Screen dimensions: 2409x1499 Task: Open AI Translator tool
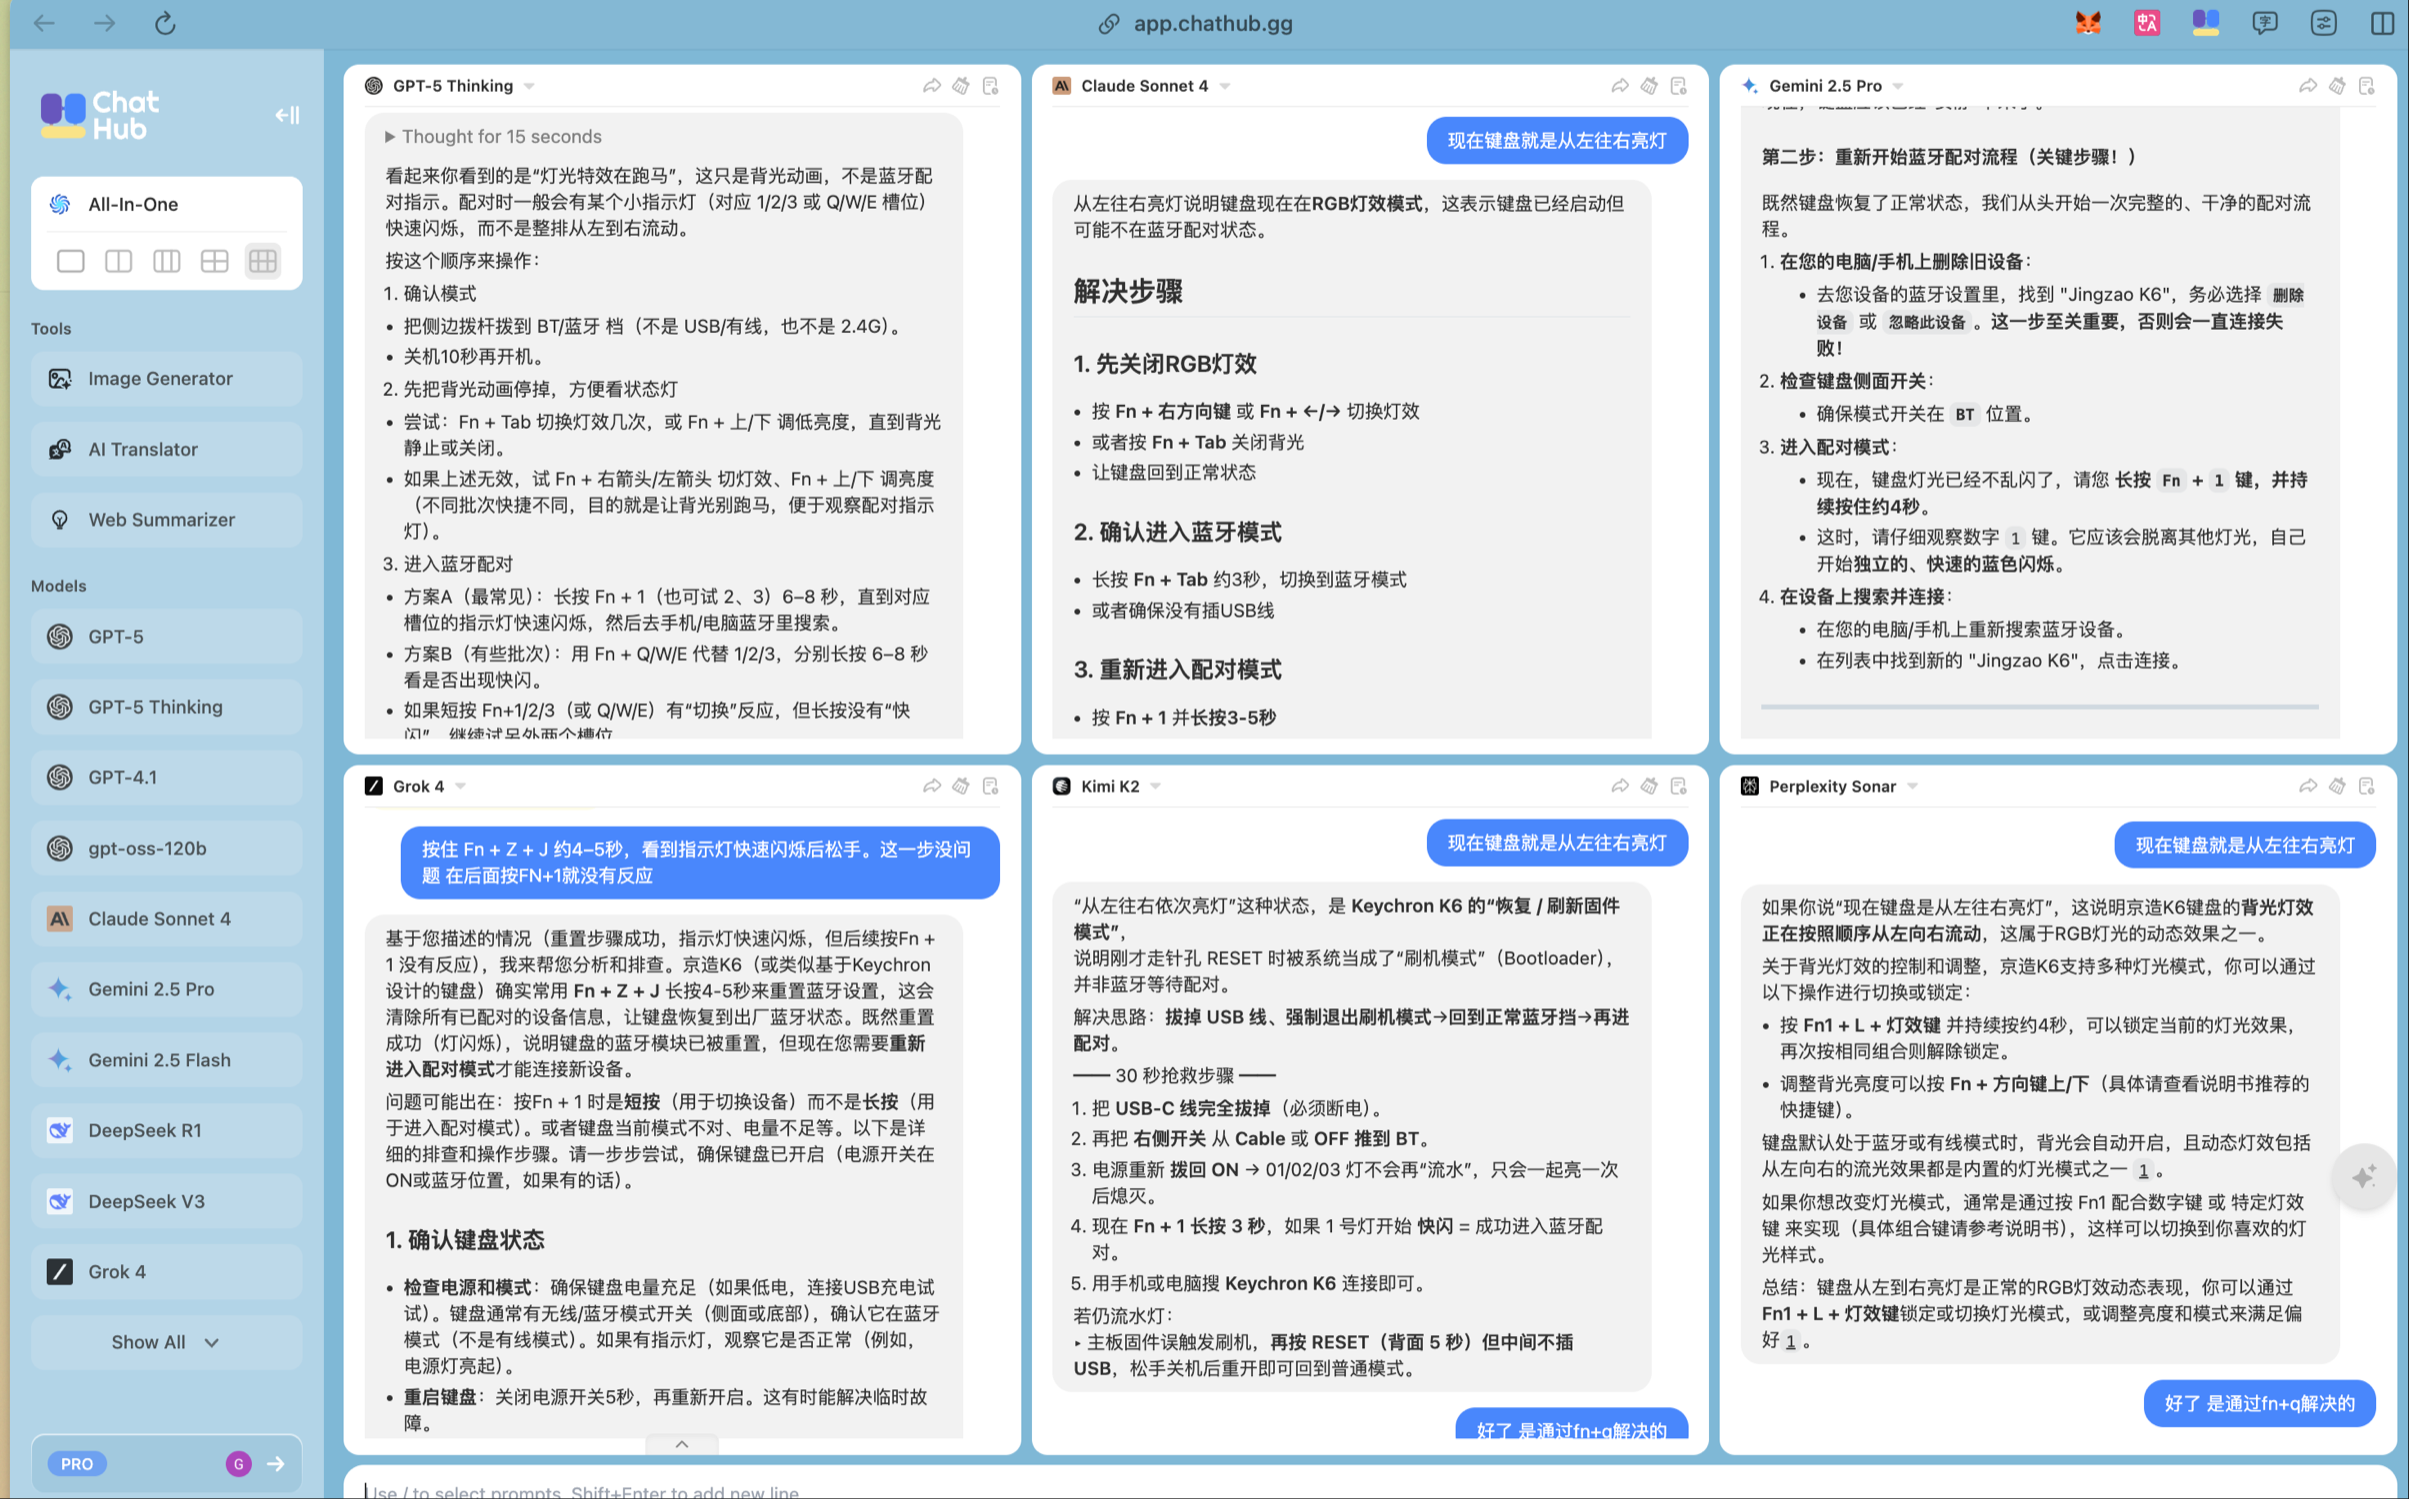coord(167,449)
